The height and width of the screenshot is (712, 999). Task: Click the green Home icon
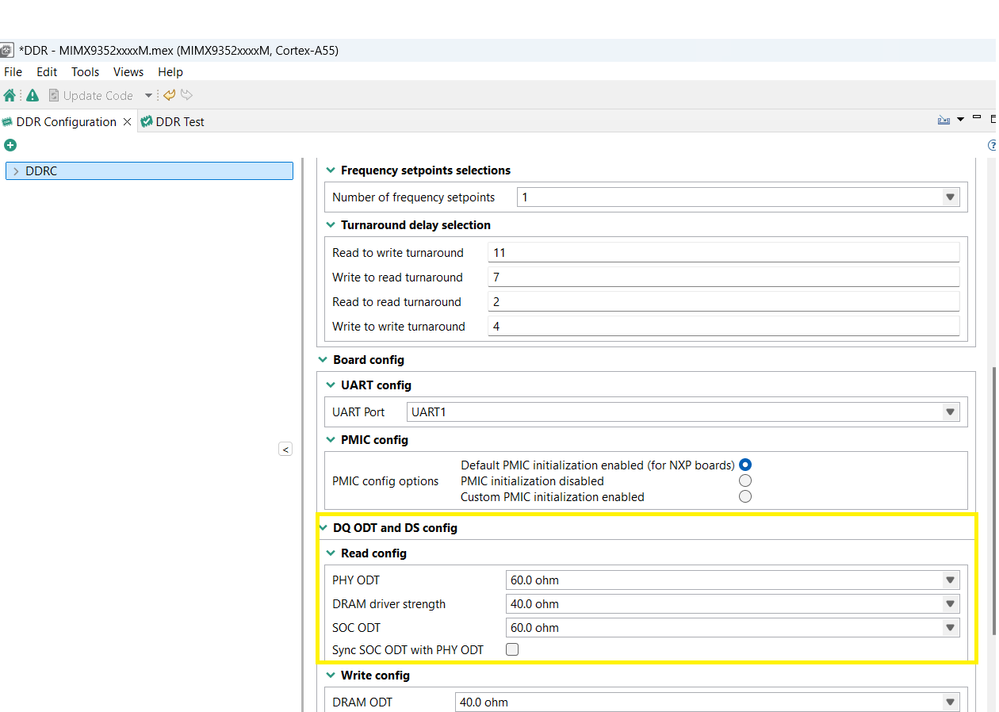(10, 96)
